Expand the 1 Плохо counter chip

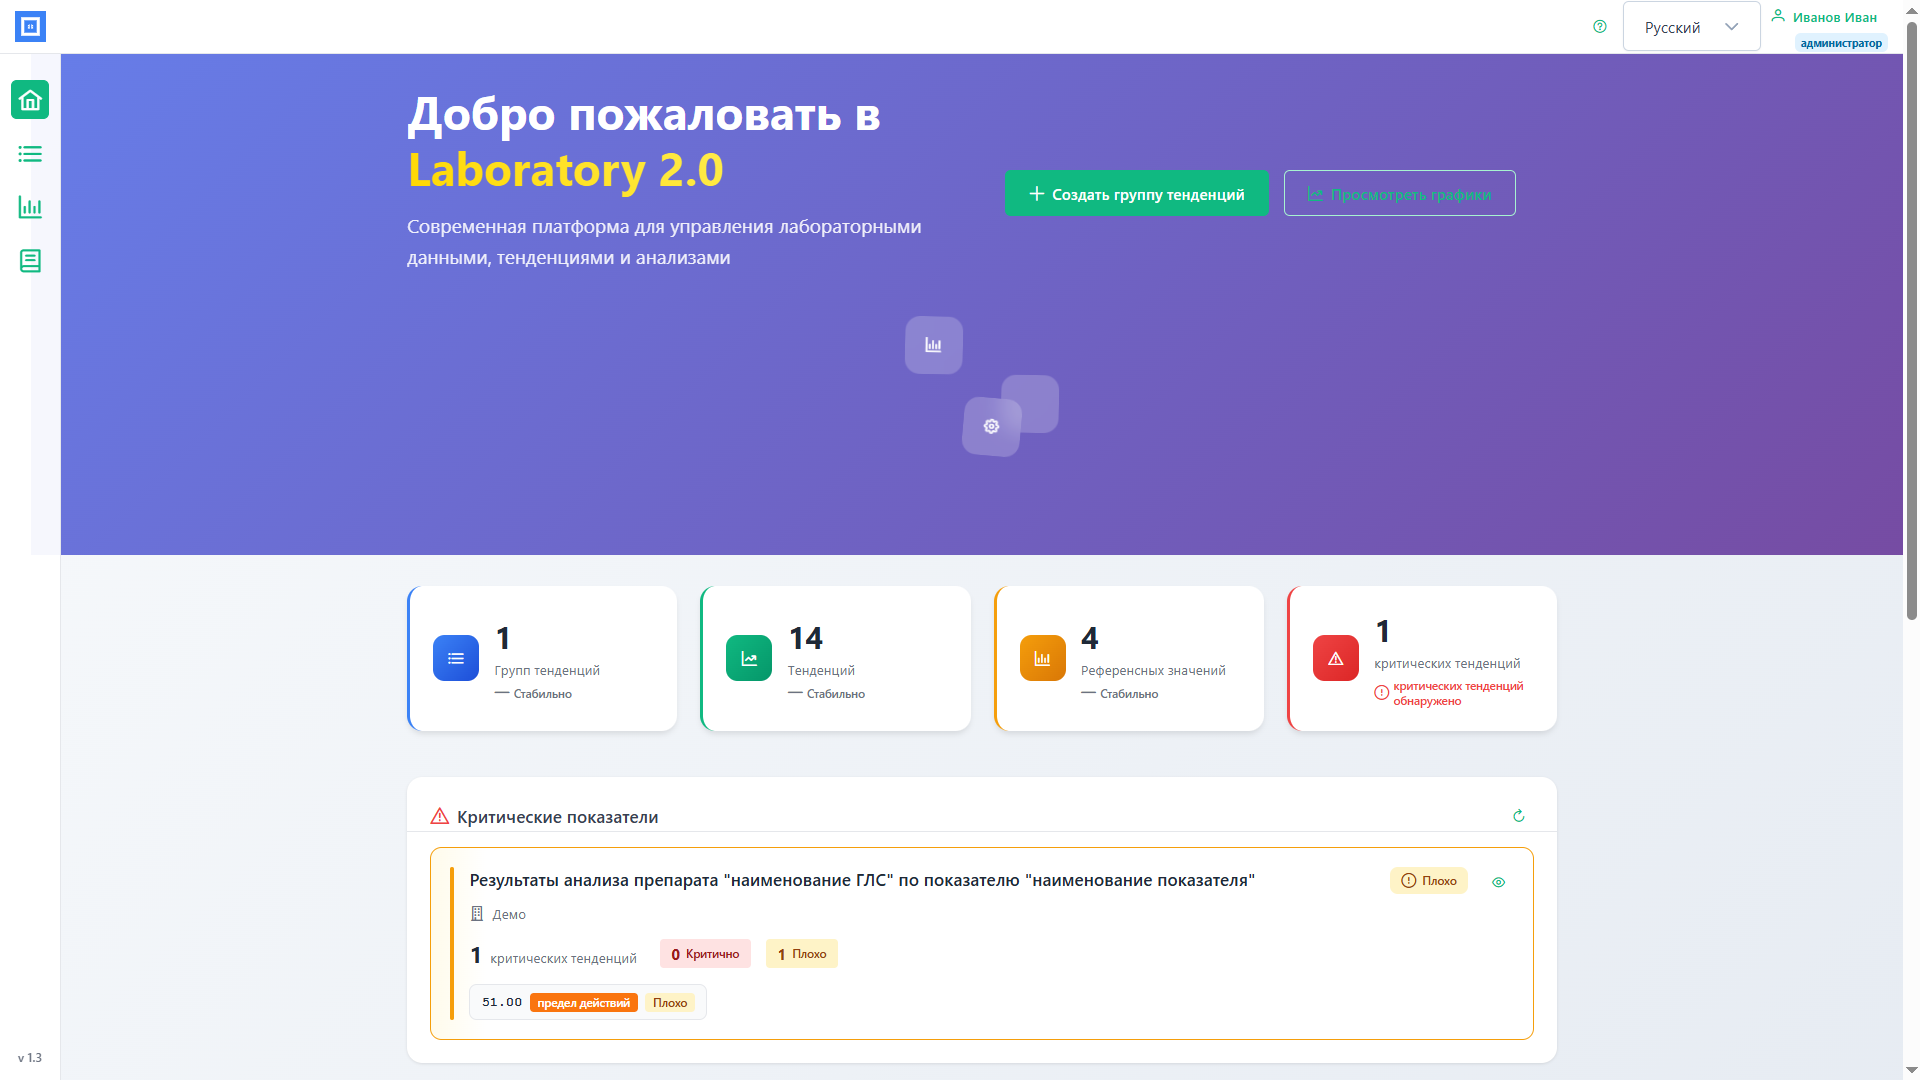[801, 953]
